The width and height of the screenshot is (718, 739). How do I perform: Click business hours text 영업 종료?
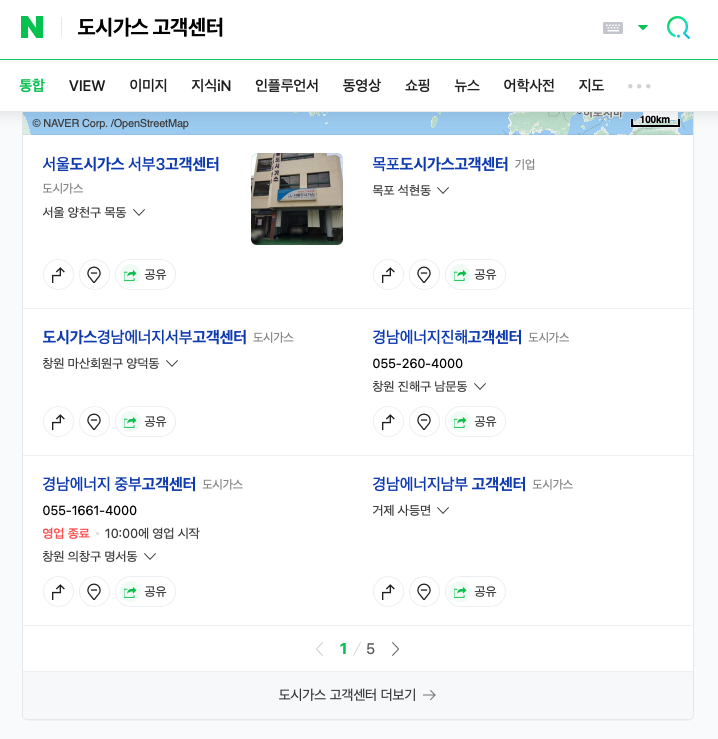pyautogui.click(x=66, y=534)
